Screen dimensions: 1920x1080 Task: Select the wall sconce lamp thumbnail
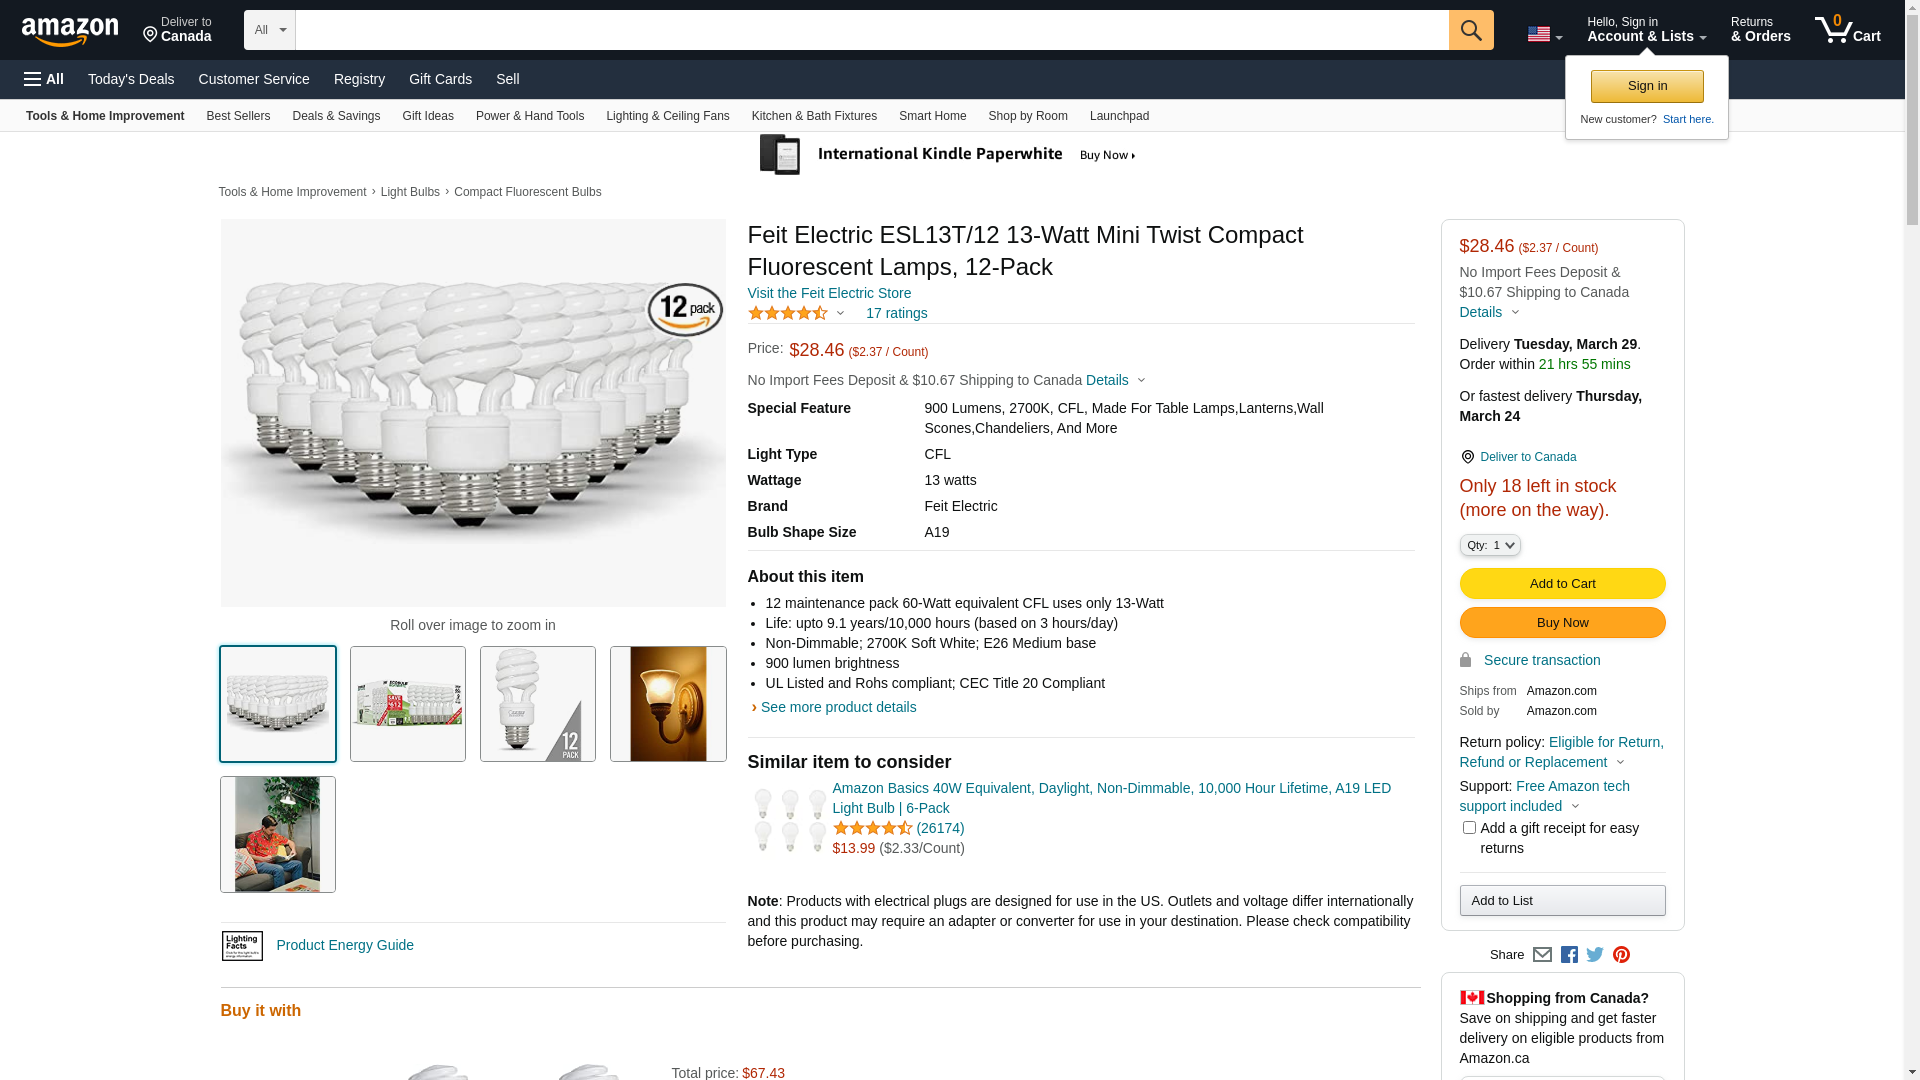pos(668,704)
